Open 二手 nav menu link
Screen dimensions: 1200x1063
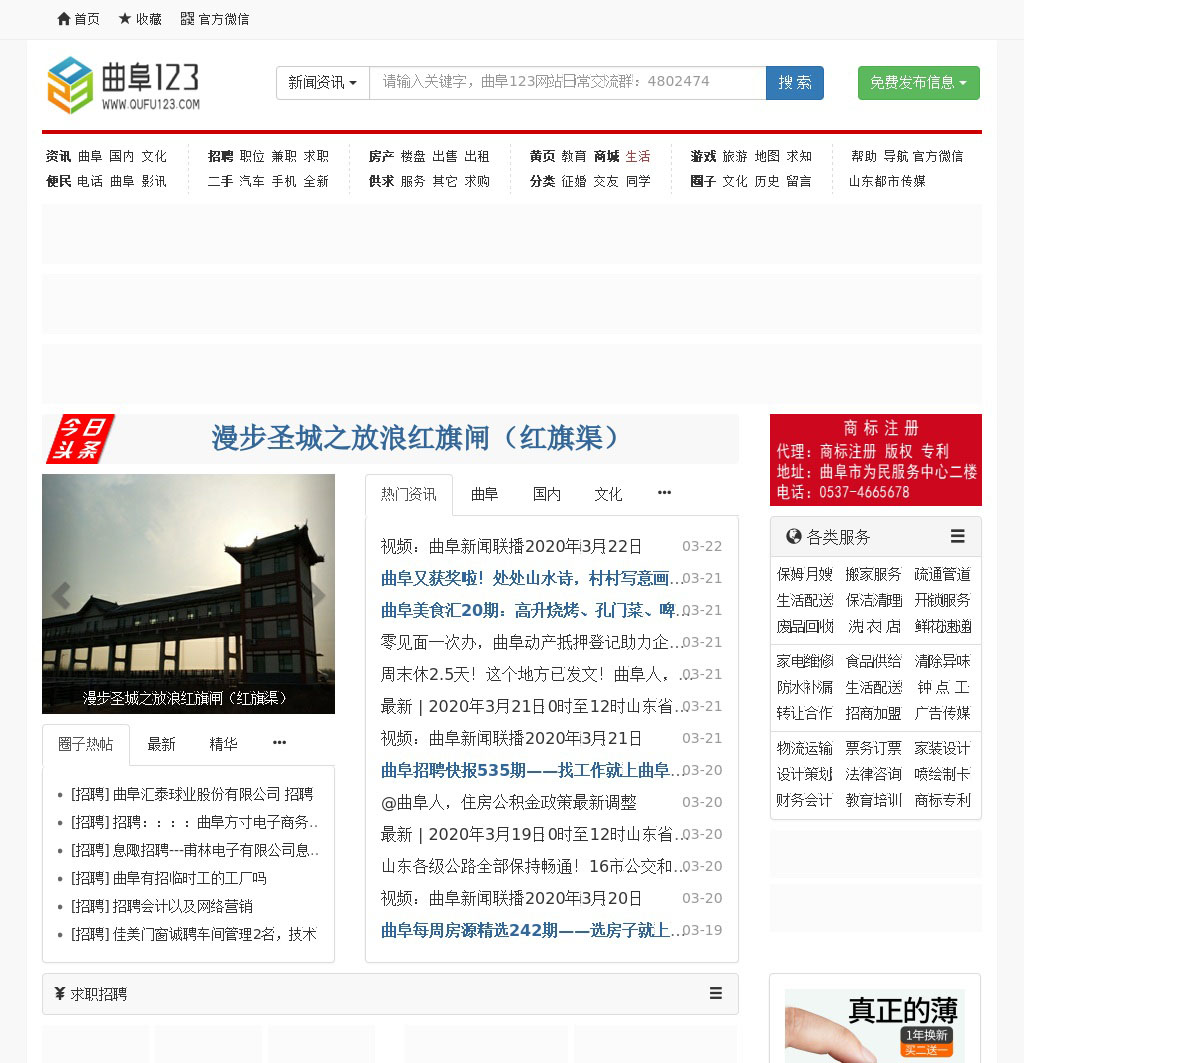tap(220, 181)
